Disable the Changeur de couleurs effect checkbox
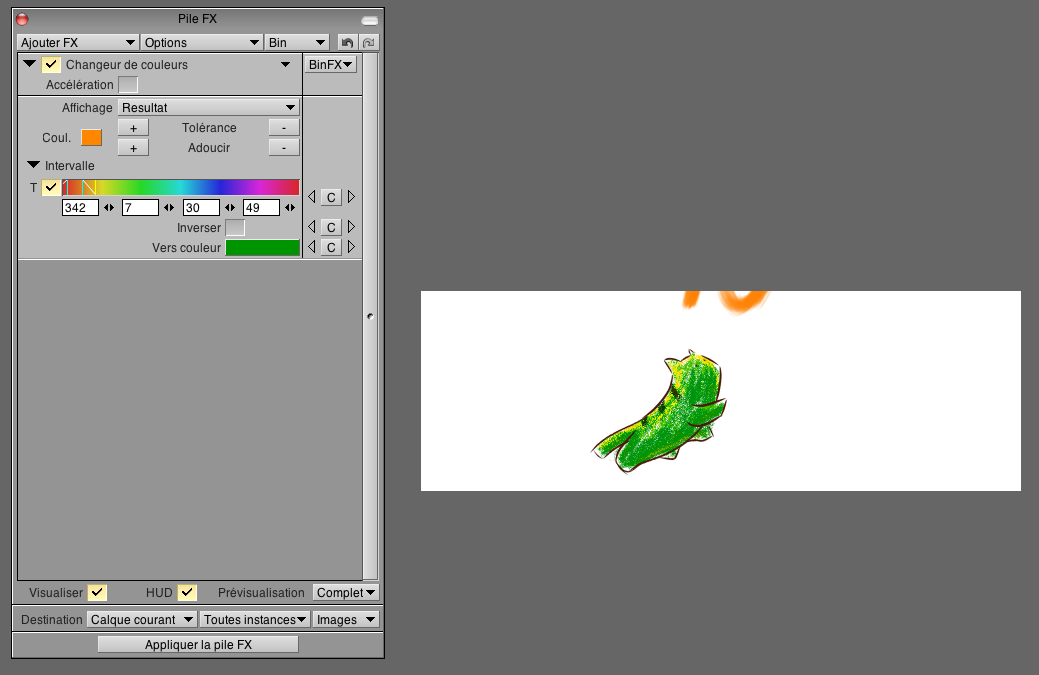This screenshot has height=675, width=1039. coord(51,64)
